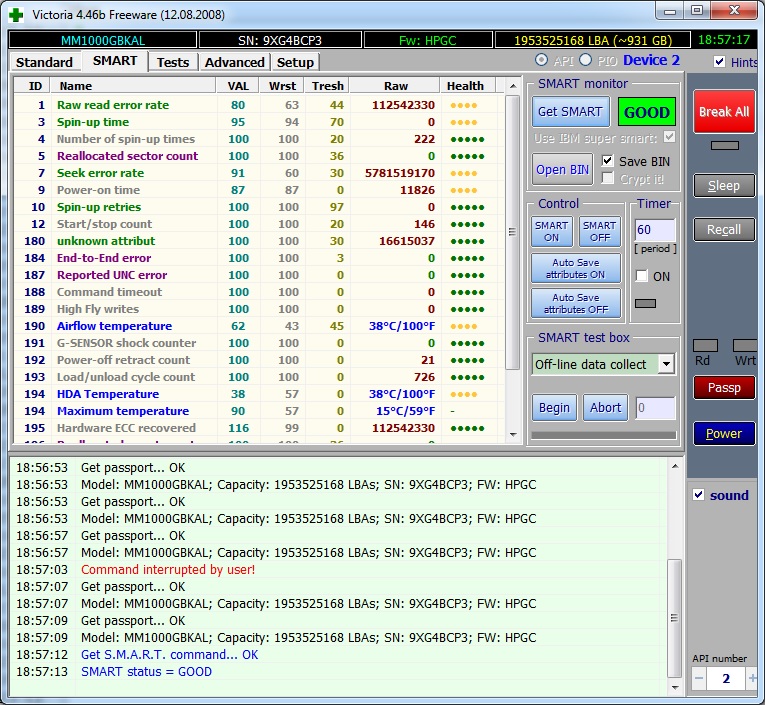Click the Timer period input field
The height and width of the screenshot is (705, 765).
click(655, 229)
